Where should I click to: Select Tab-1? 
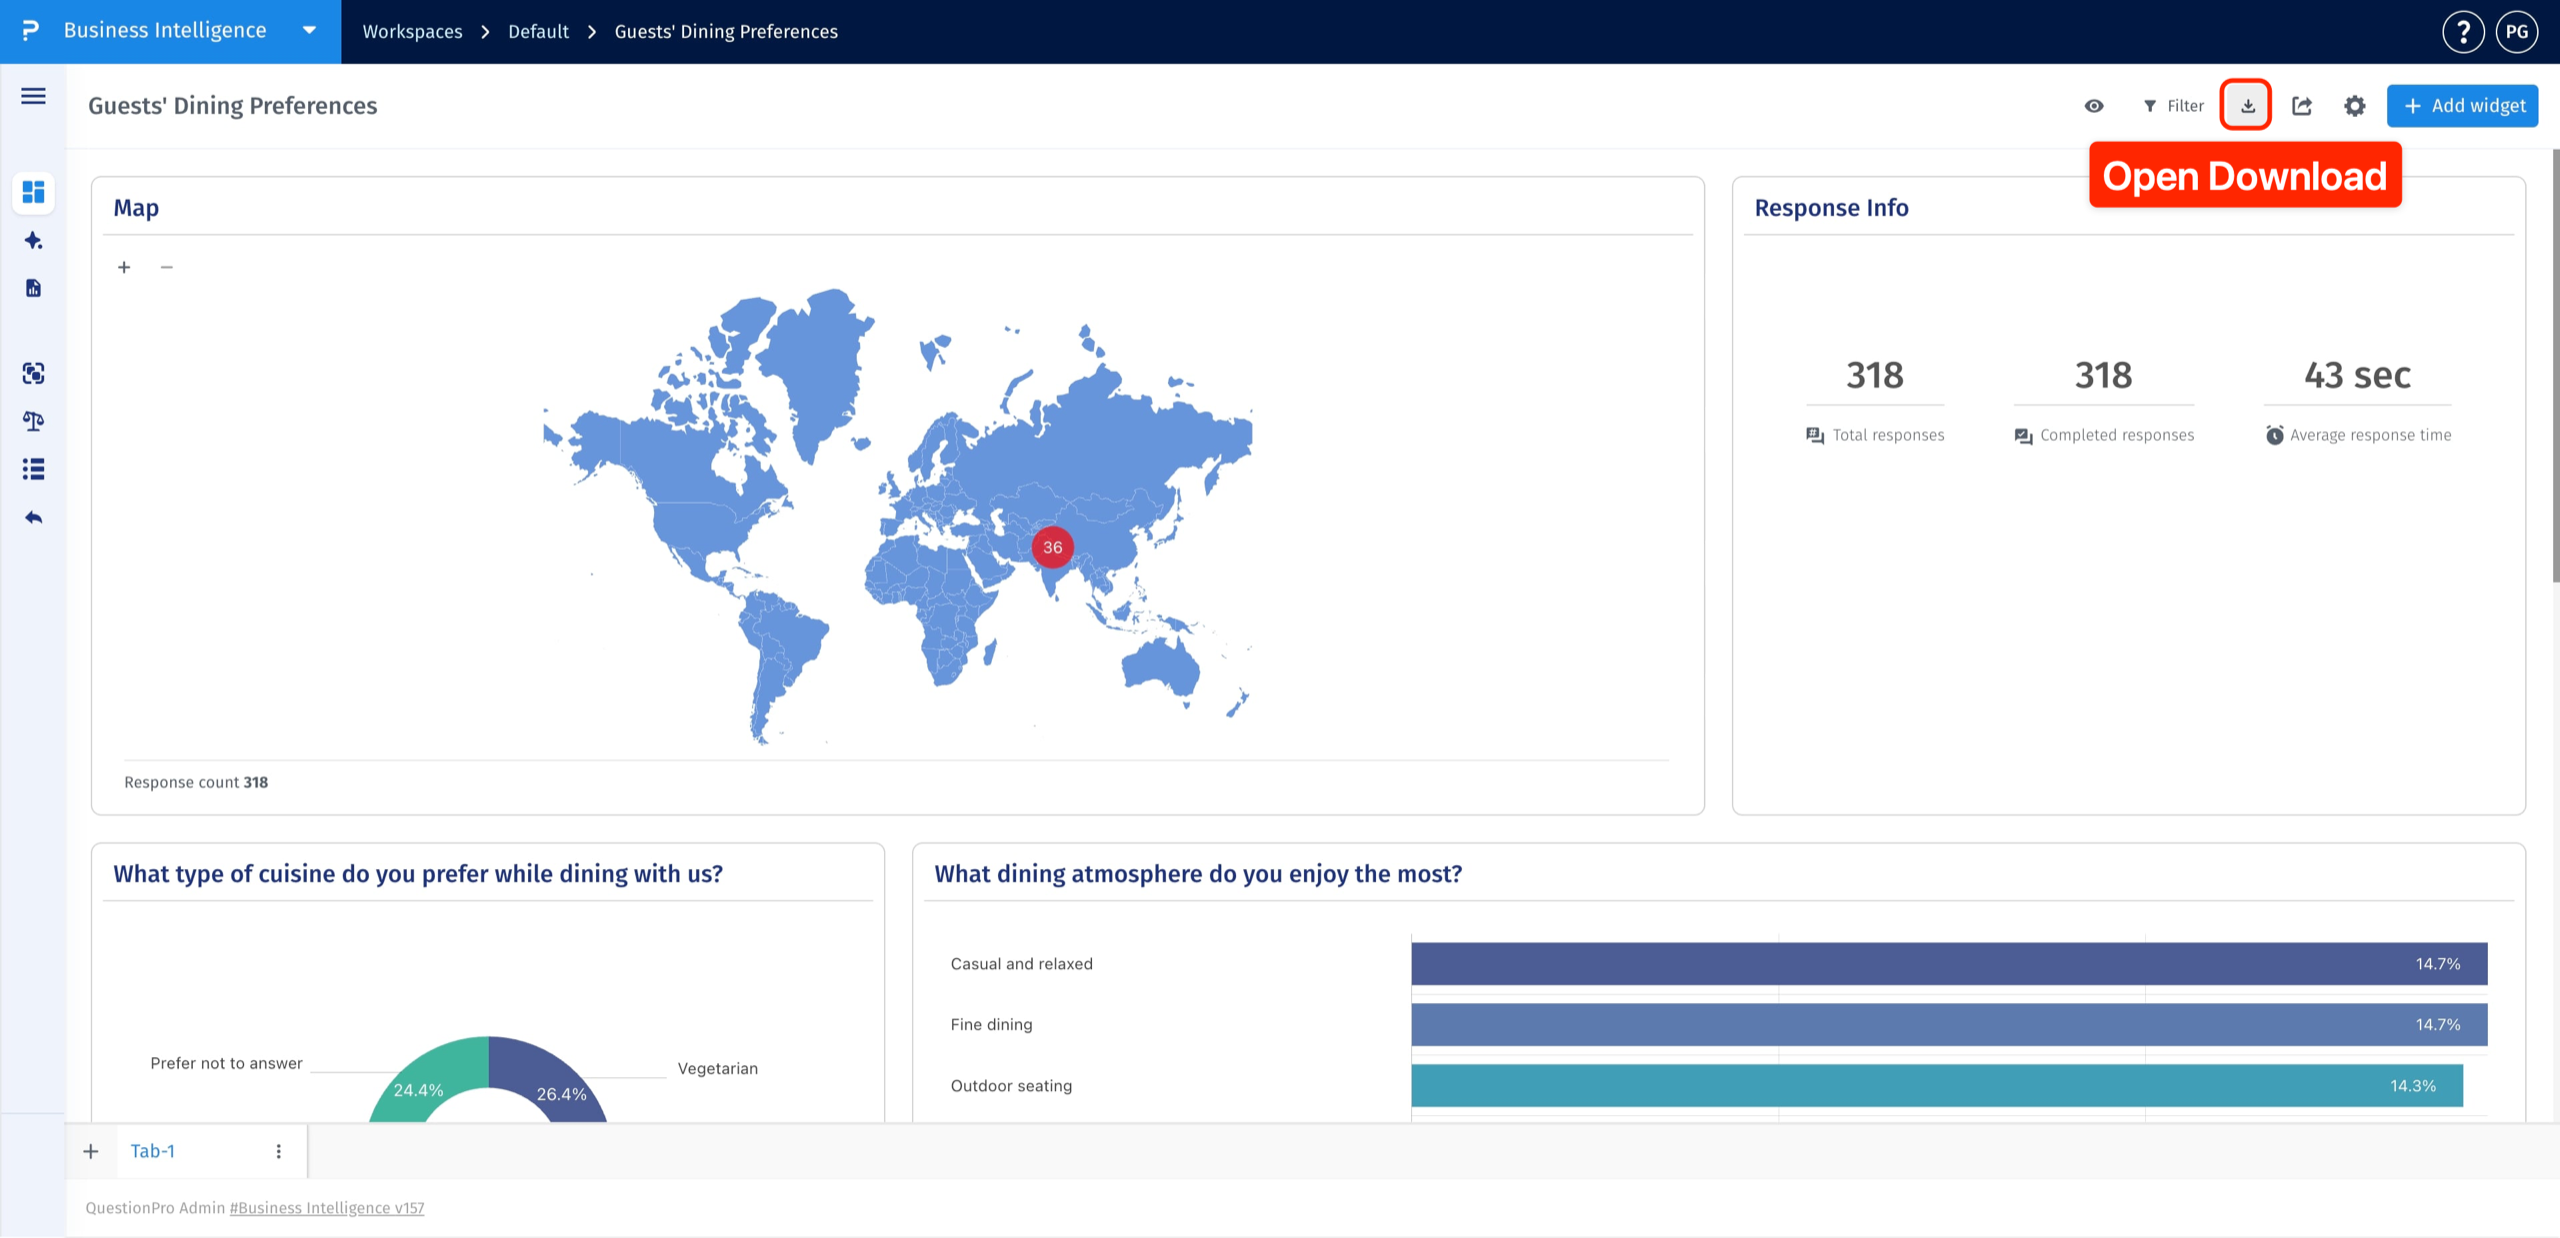[x=153, y=1151]
